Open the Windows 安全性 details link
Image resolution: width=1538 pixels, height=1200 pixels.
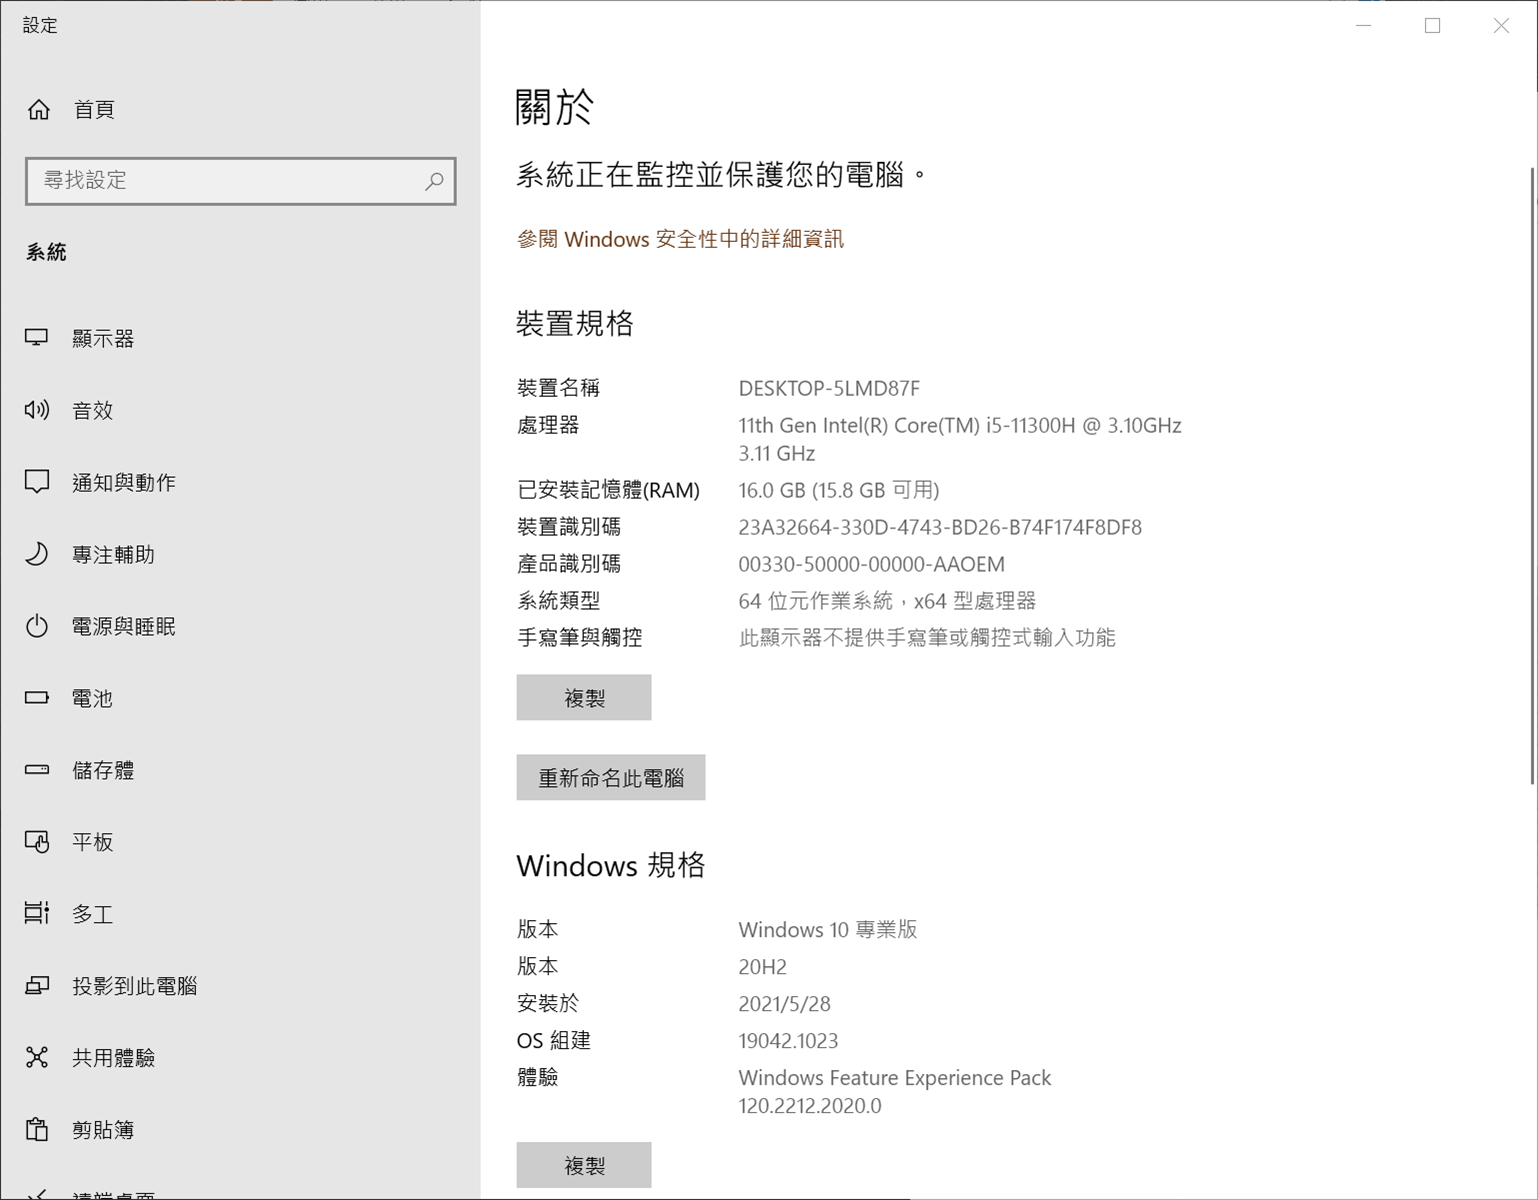(680, 239)
